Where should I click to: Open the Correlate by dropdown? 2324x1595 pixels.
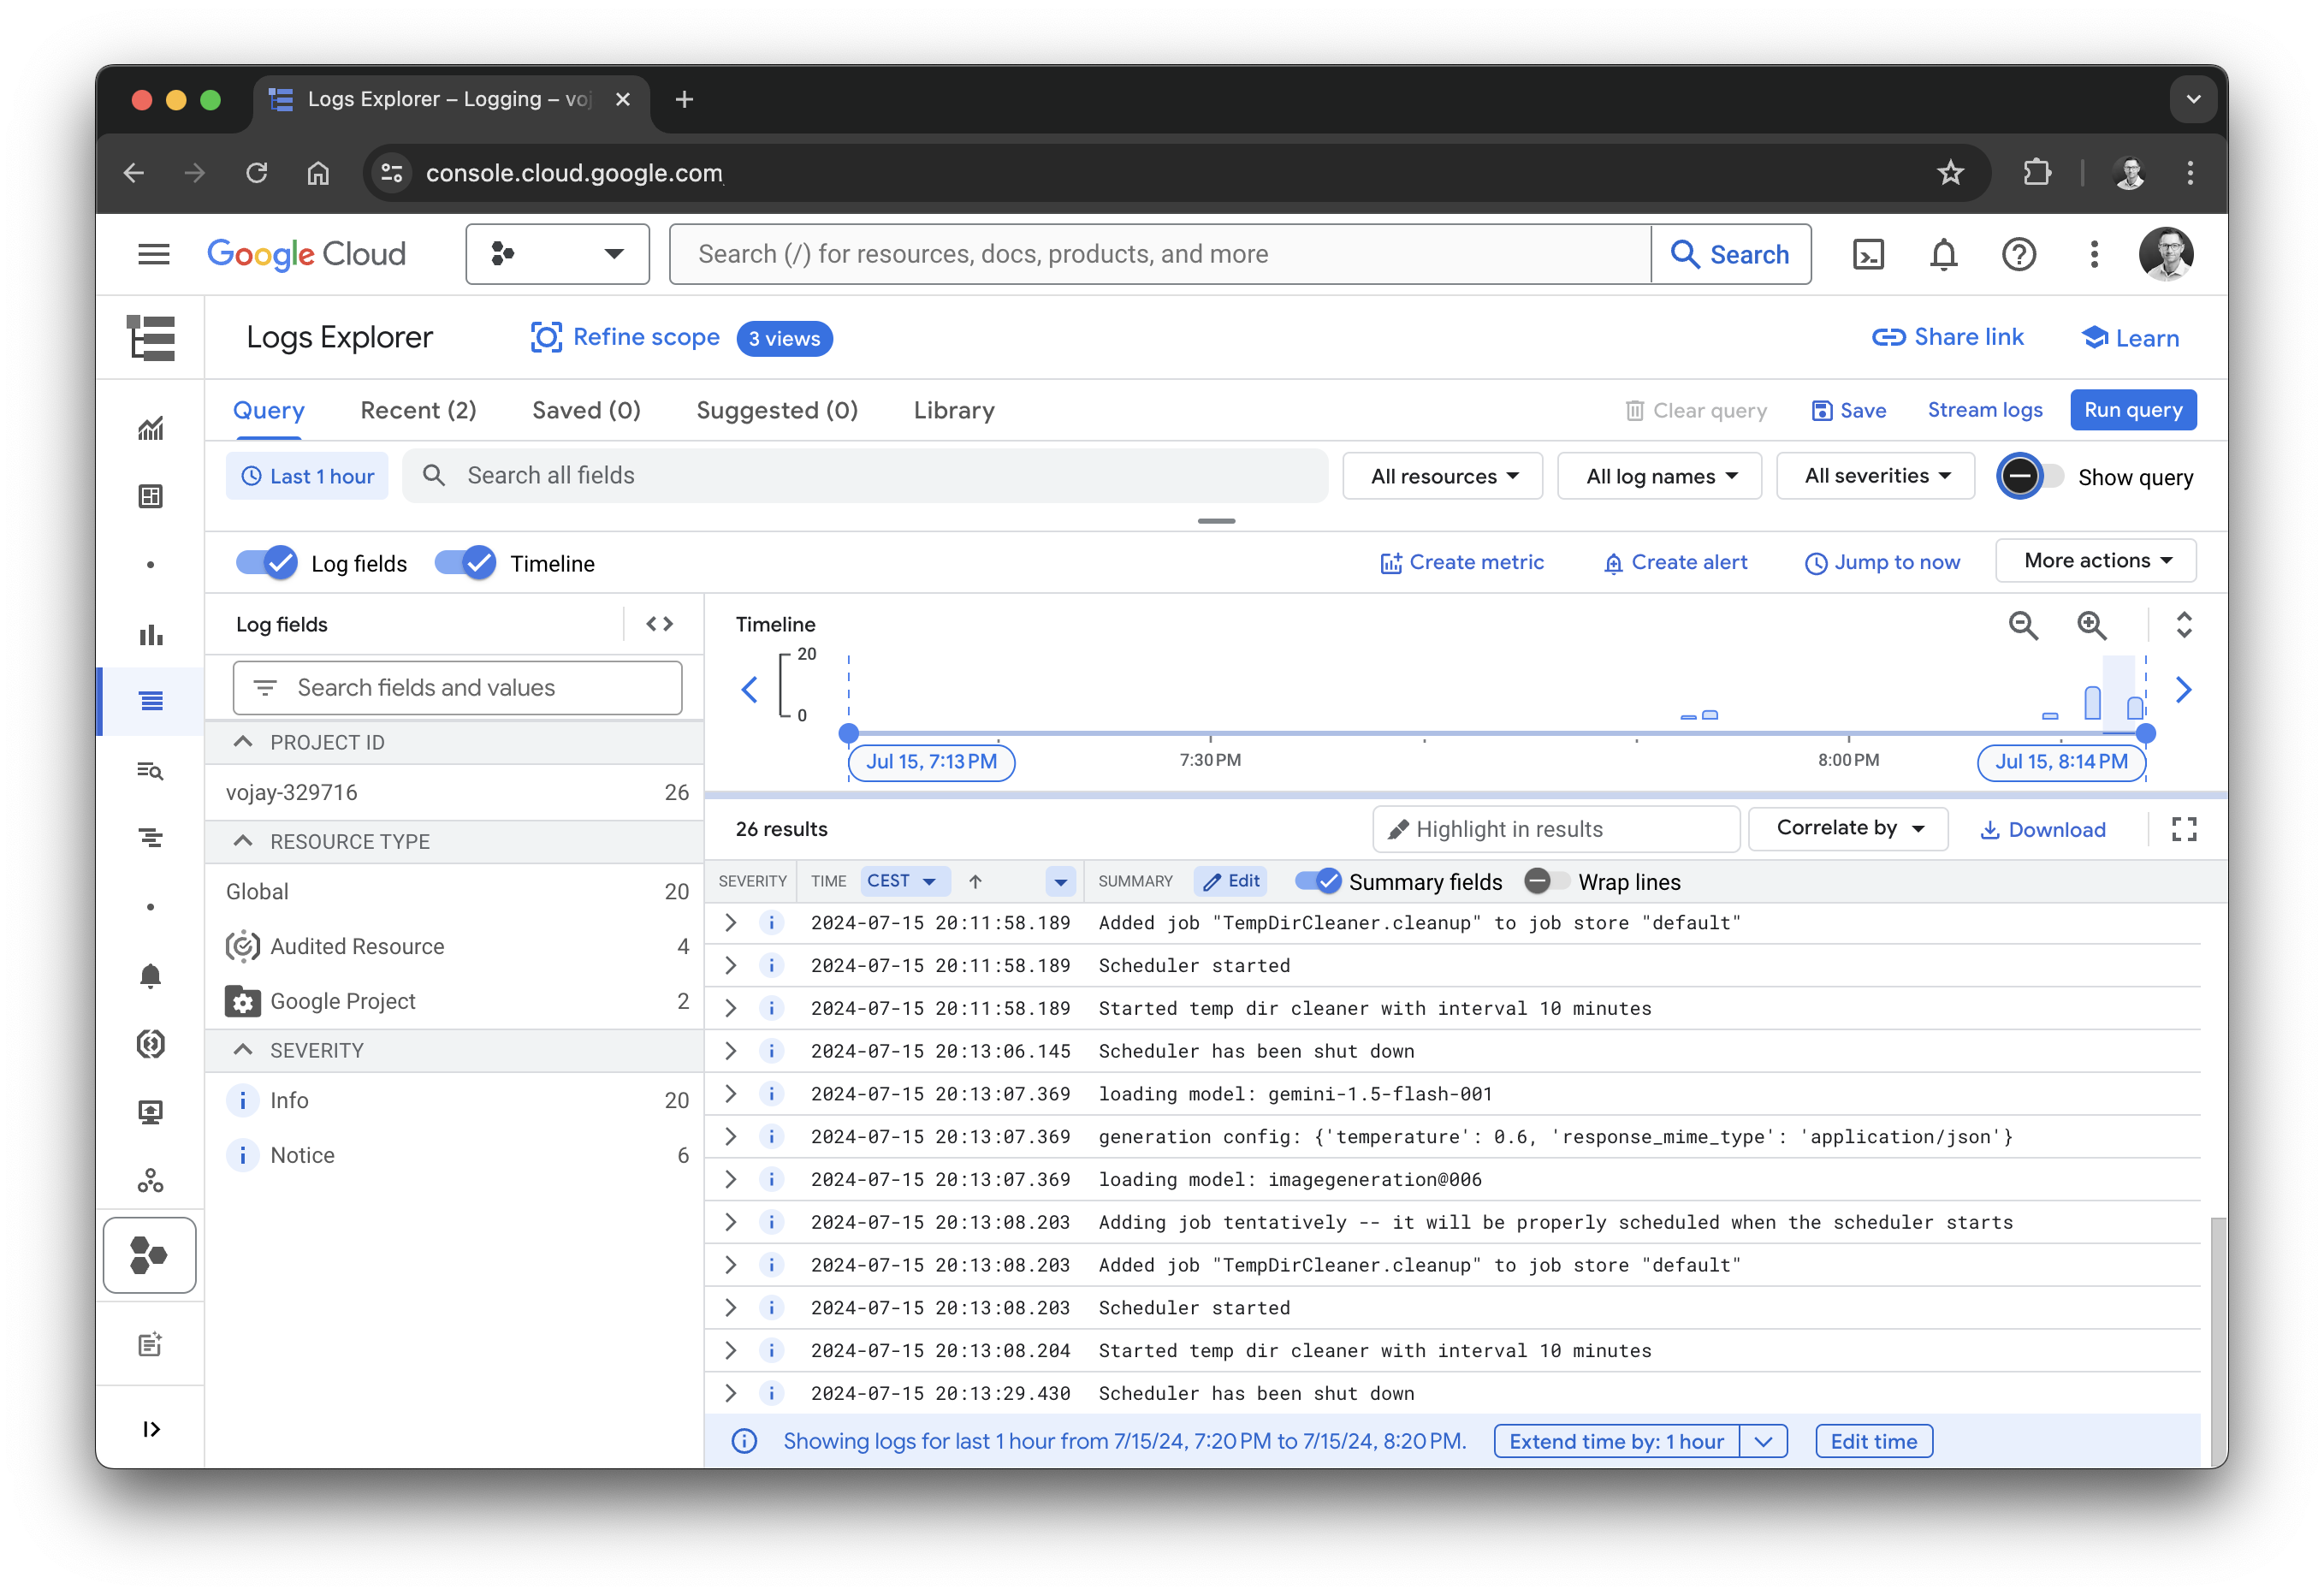pos(1848,828)
